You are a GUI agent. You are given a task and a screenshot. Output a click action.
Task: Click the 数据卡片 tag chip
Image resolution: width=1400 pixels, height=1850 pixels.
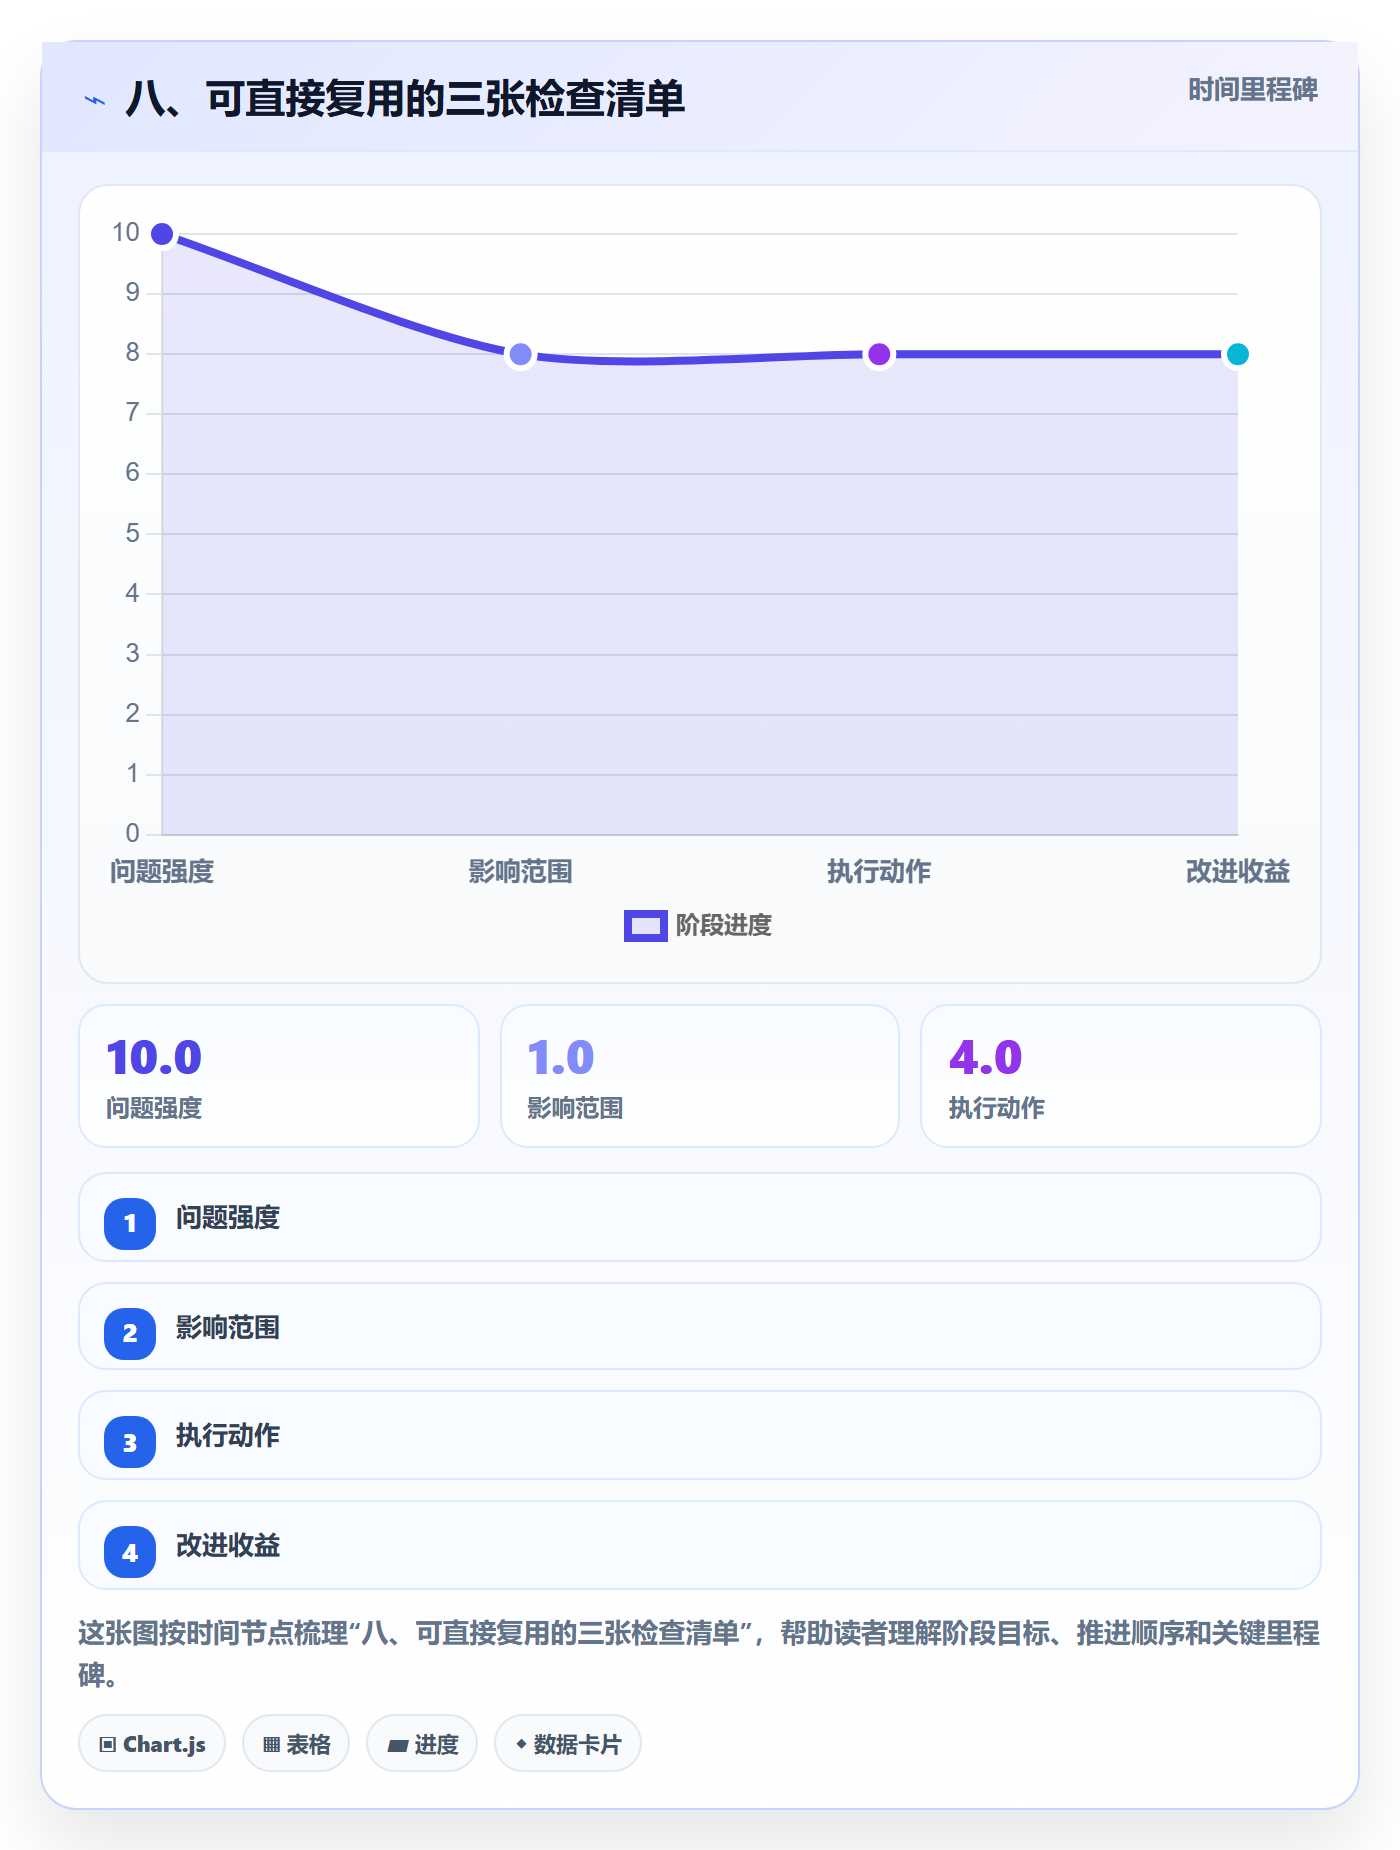[568, 1744]
